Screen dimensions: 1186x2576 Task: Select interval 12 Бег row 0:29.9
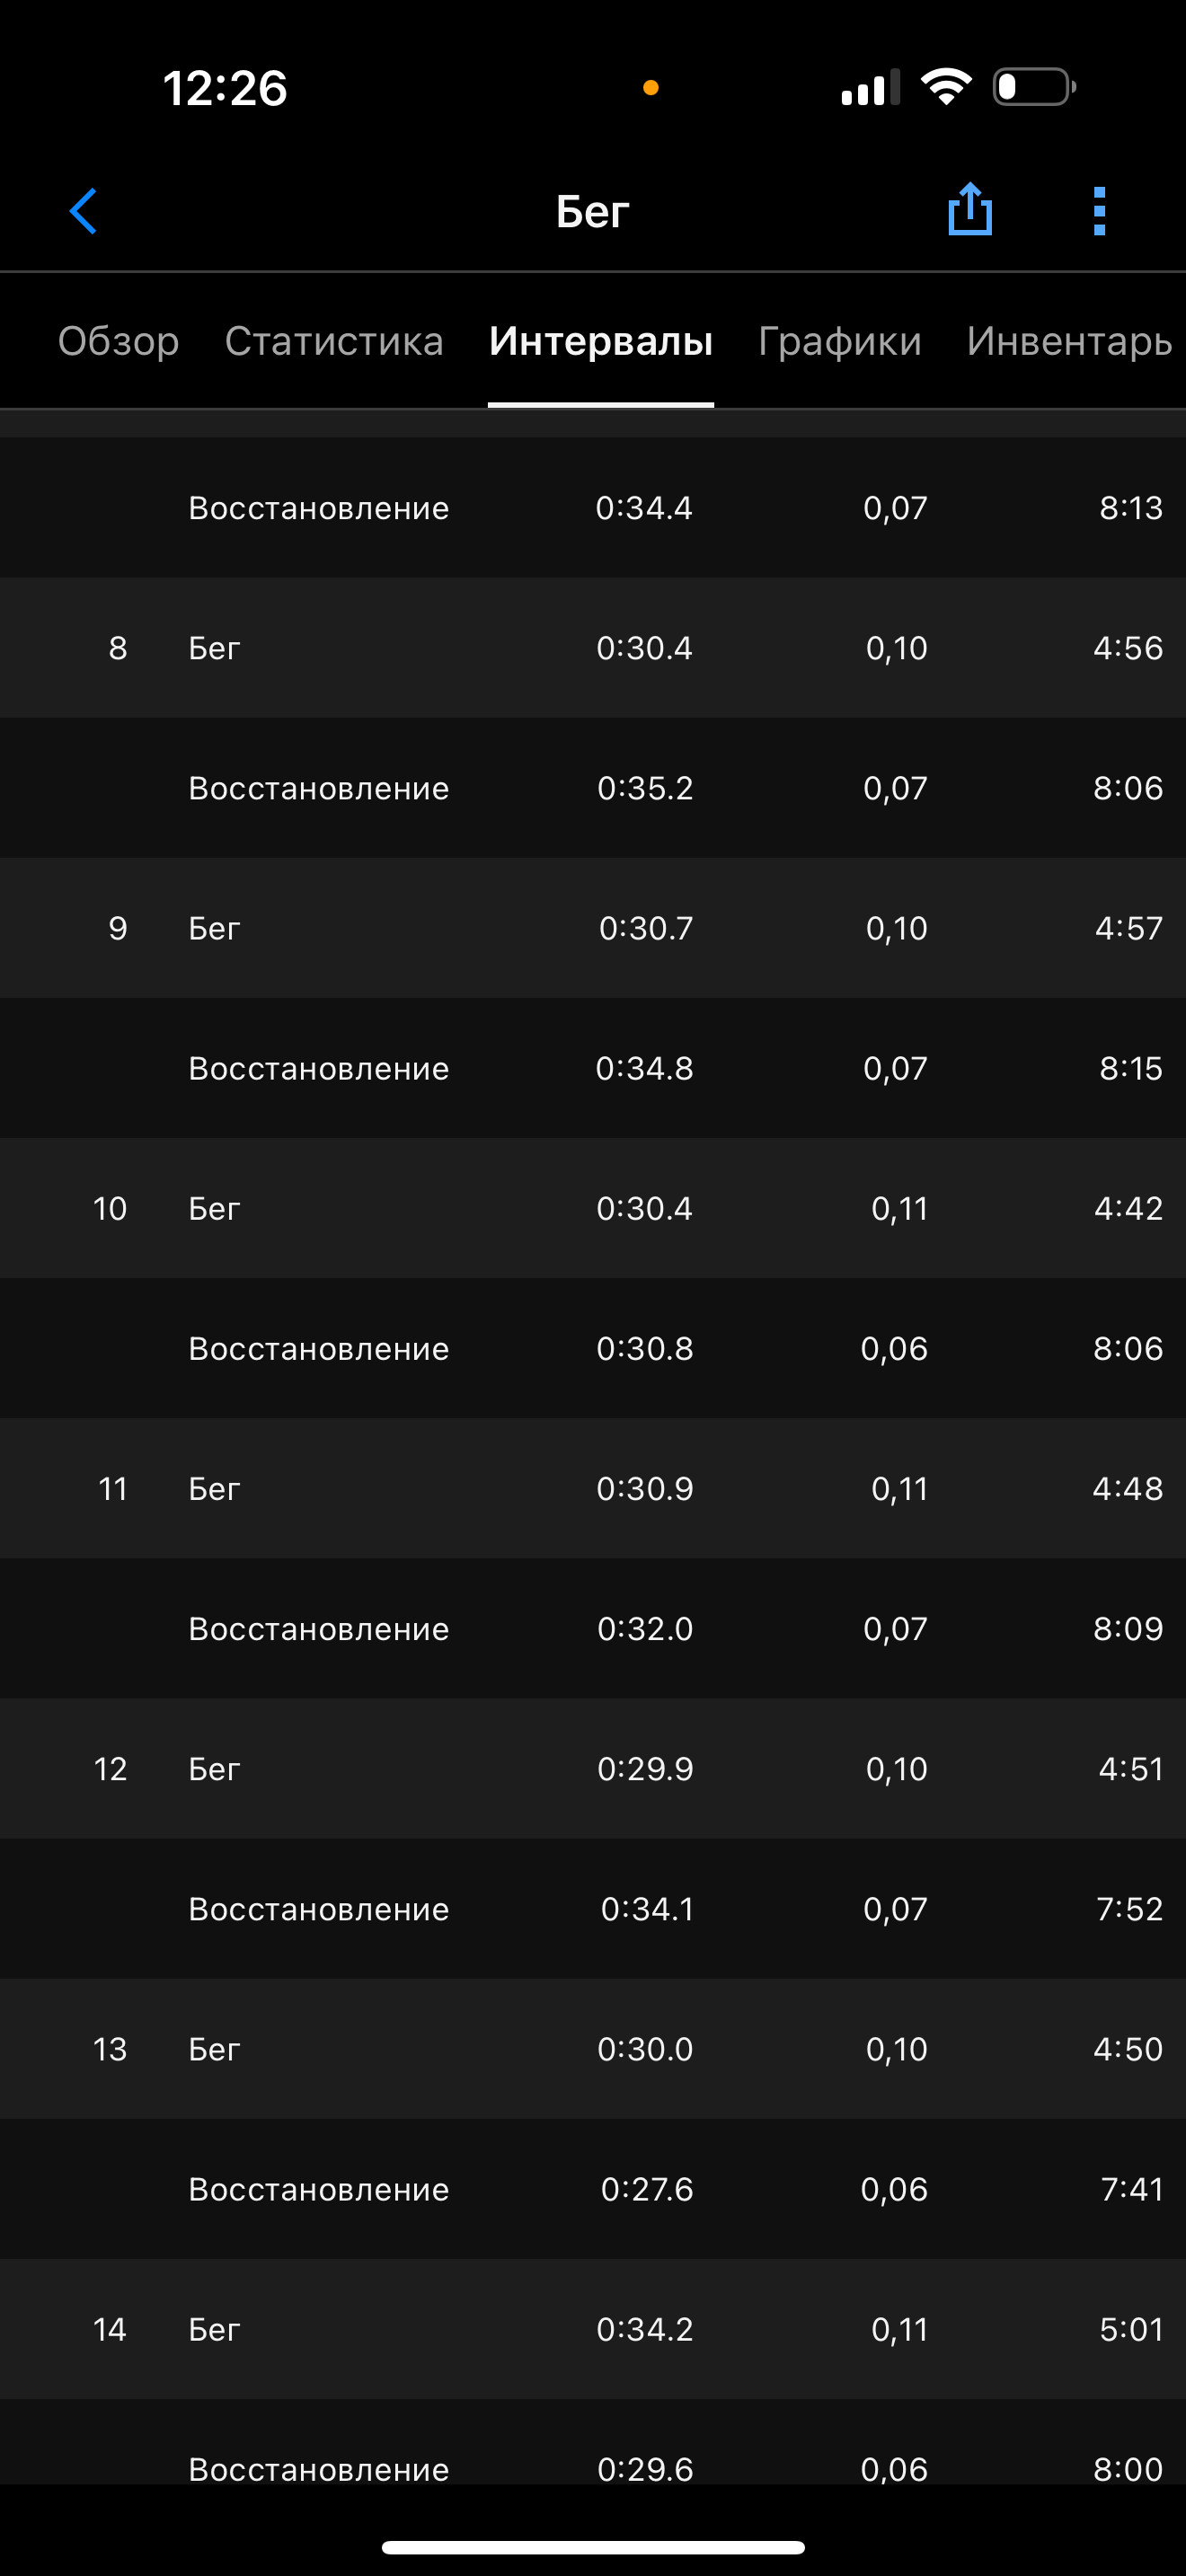pyautogui.click(x=593, y=1768)
